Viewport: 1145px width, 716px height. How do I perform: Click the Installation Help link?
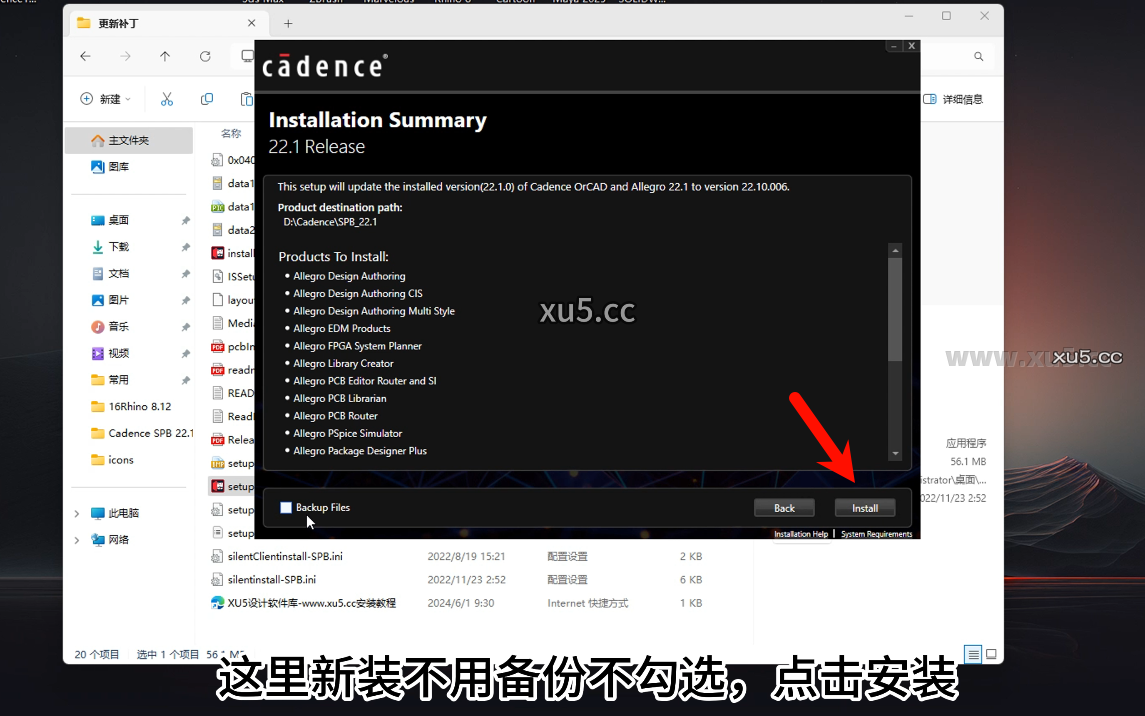point(800,533)
